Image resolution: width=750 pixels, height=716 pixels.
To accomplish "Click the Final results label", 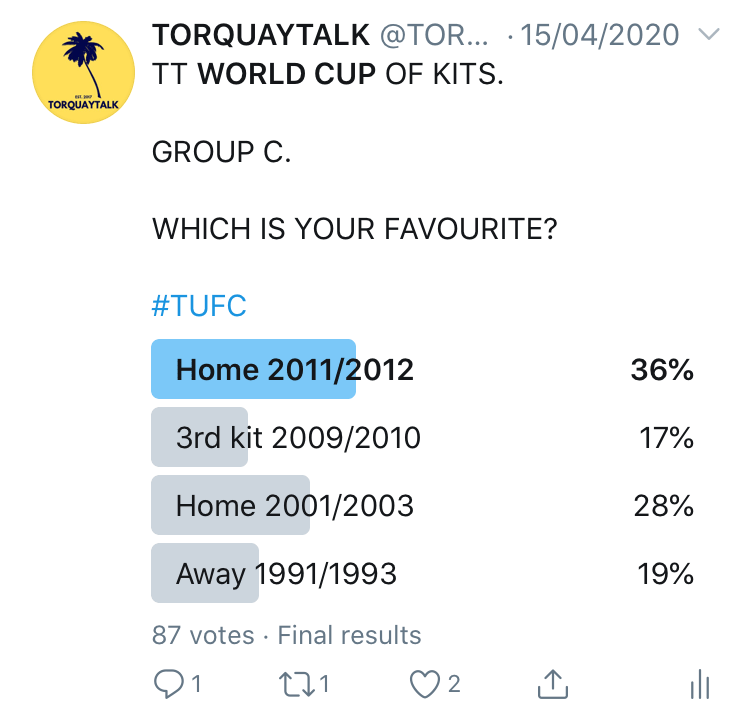I will [x=349, y=635].
